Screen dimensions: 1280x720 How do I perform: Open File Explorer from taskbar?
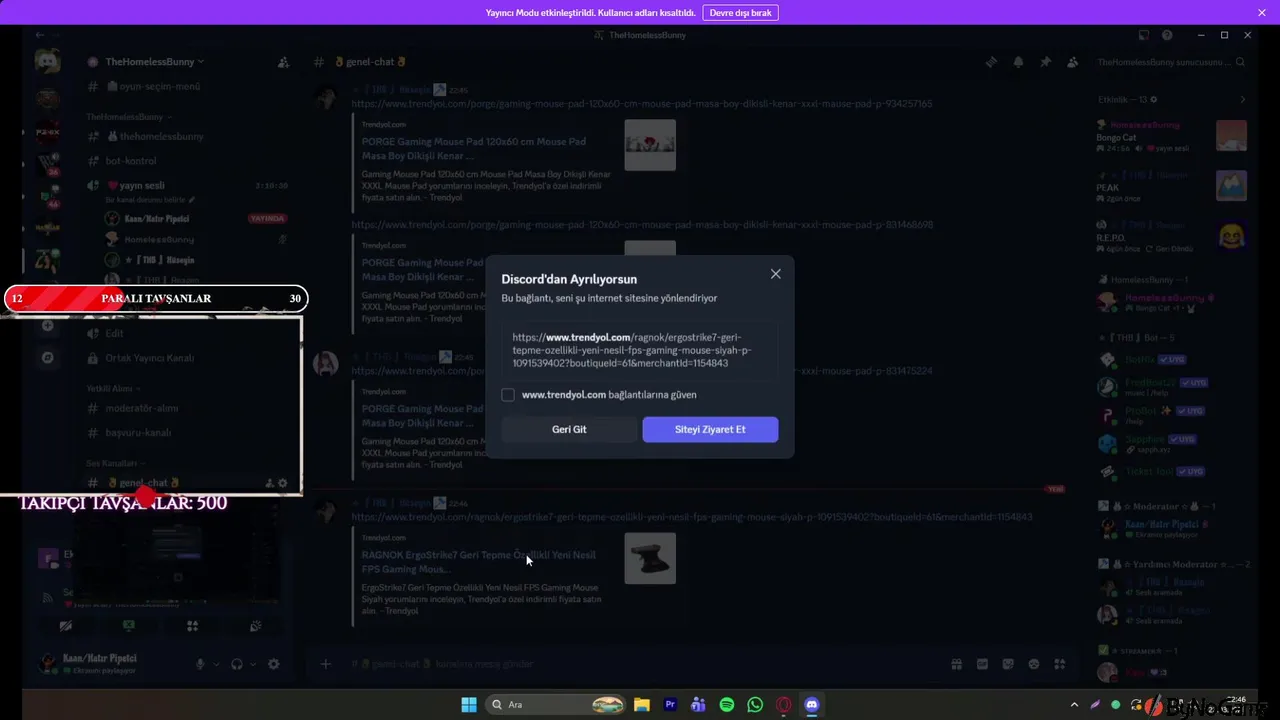click(642, 704)
